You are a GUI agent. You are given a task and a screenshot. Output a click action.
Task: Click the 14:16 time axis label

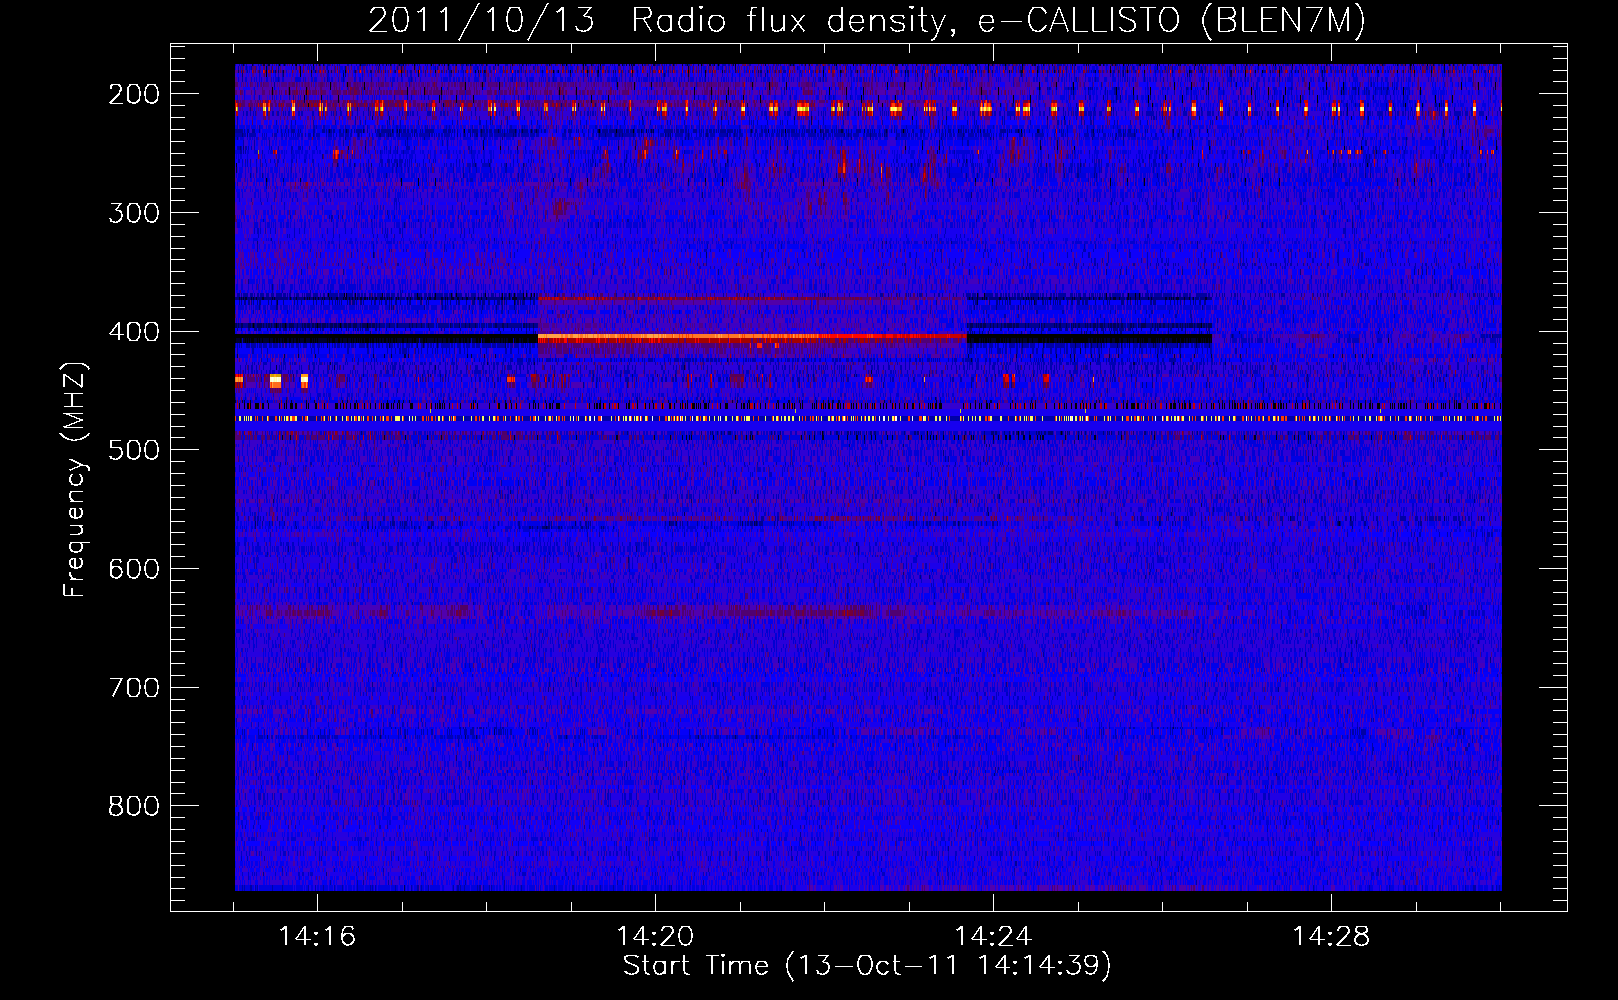(x=317, y=937)
